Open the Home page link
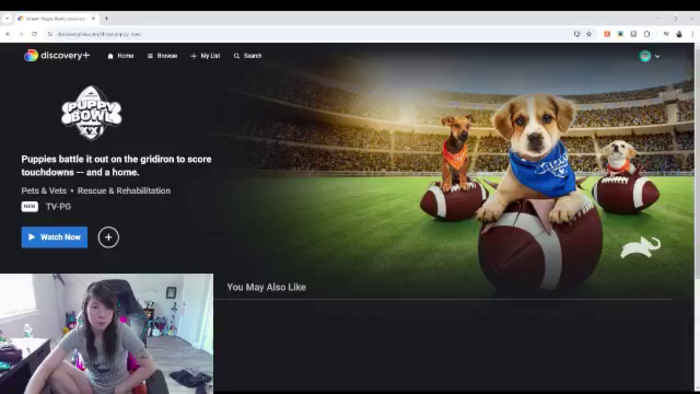This screenshot has height=394, width=700. click(x=121, y=56)
